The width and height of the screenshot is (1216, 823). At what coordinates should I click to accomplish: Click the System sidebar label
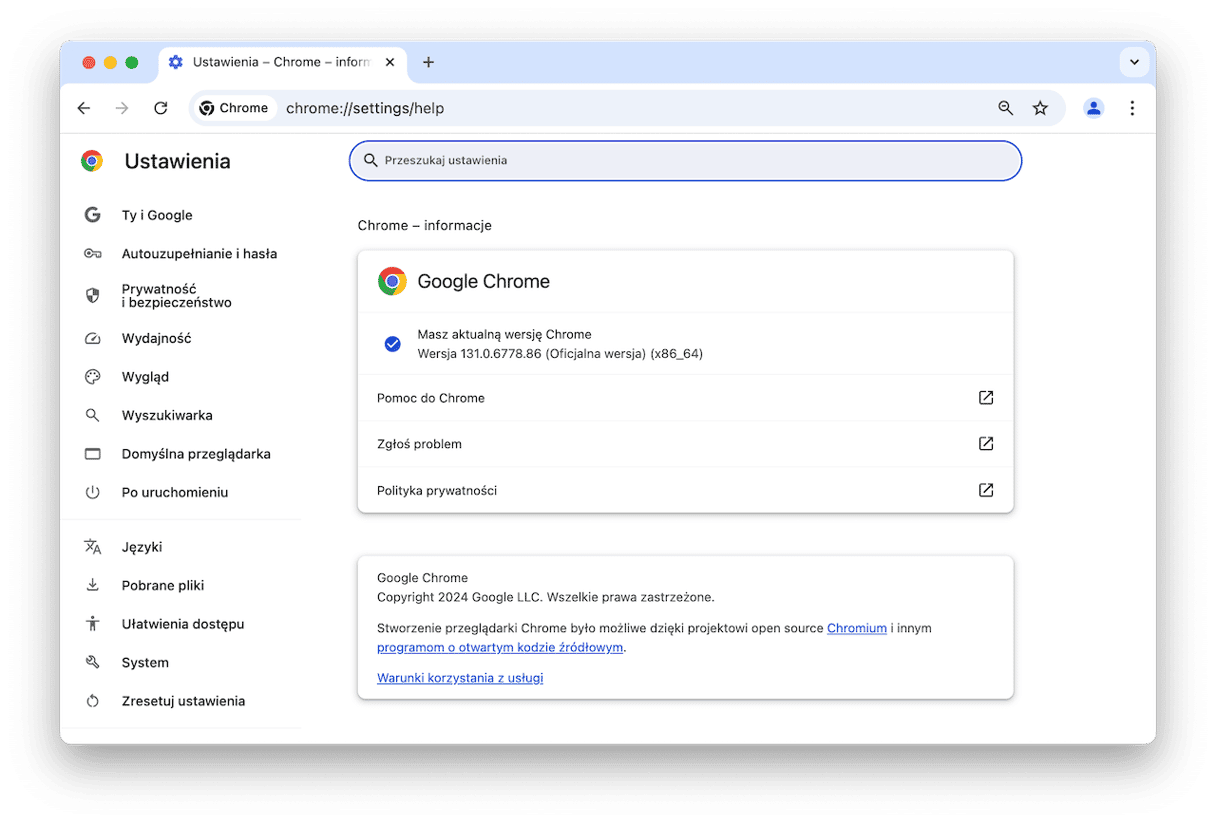click(x=145, y=663)
